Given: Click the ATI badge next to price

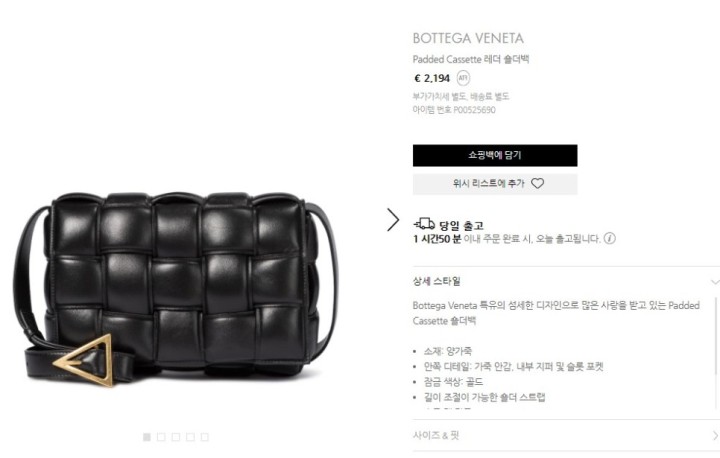Looking at the screenshot, I should [x=463, y=78].
